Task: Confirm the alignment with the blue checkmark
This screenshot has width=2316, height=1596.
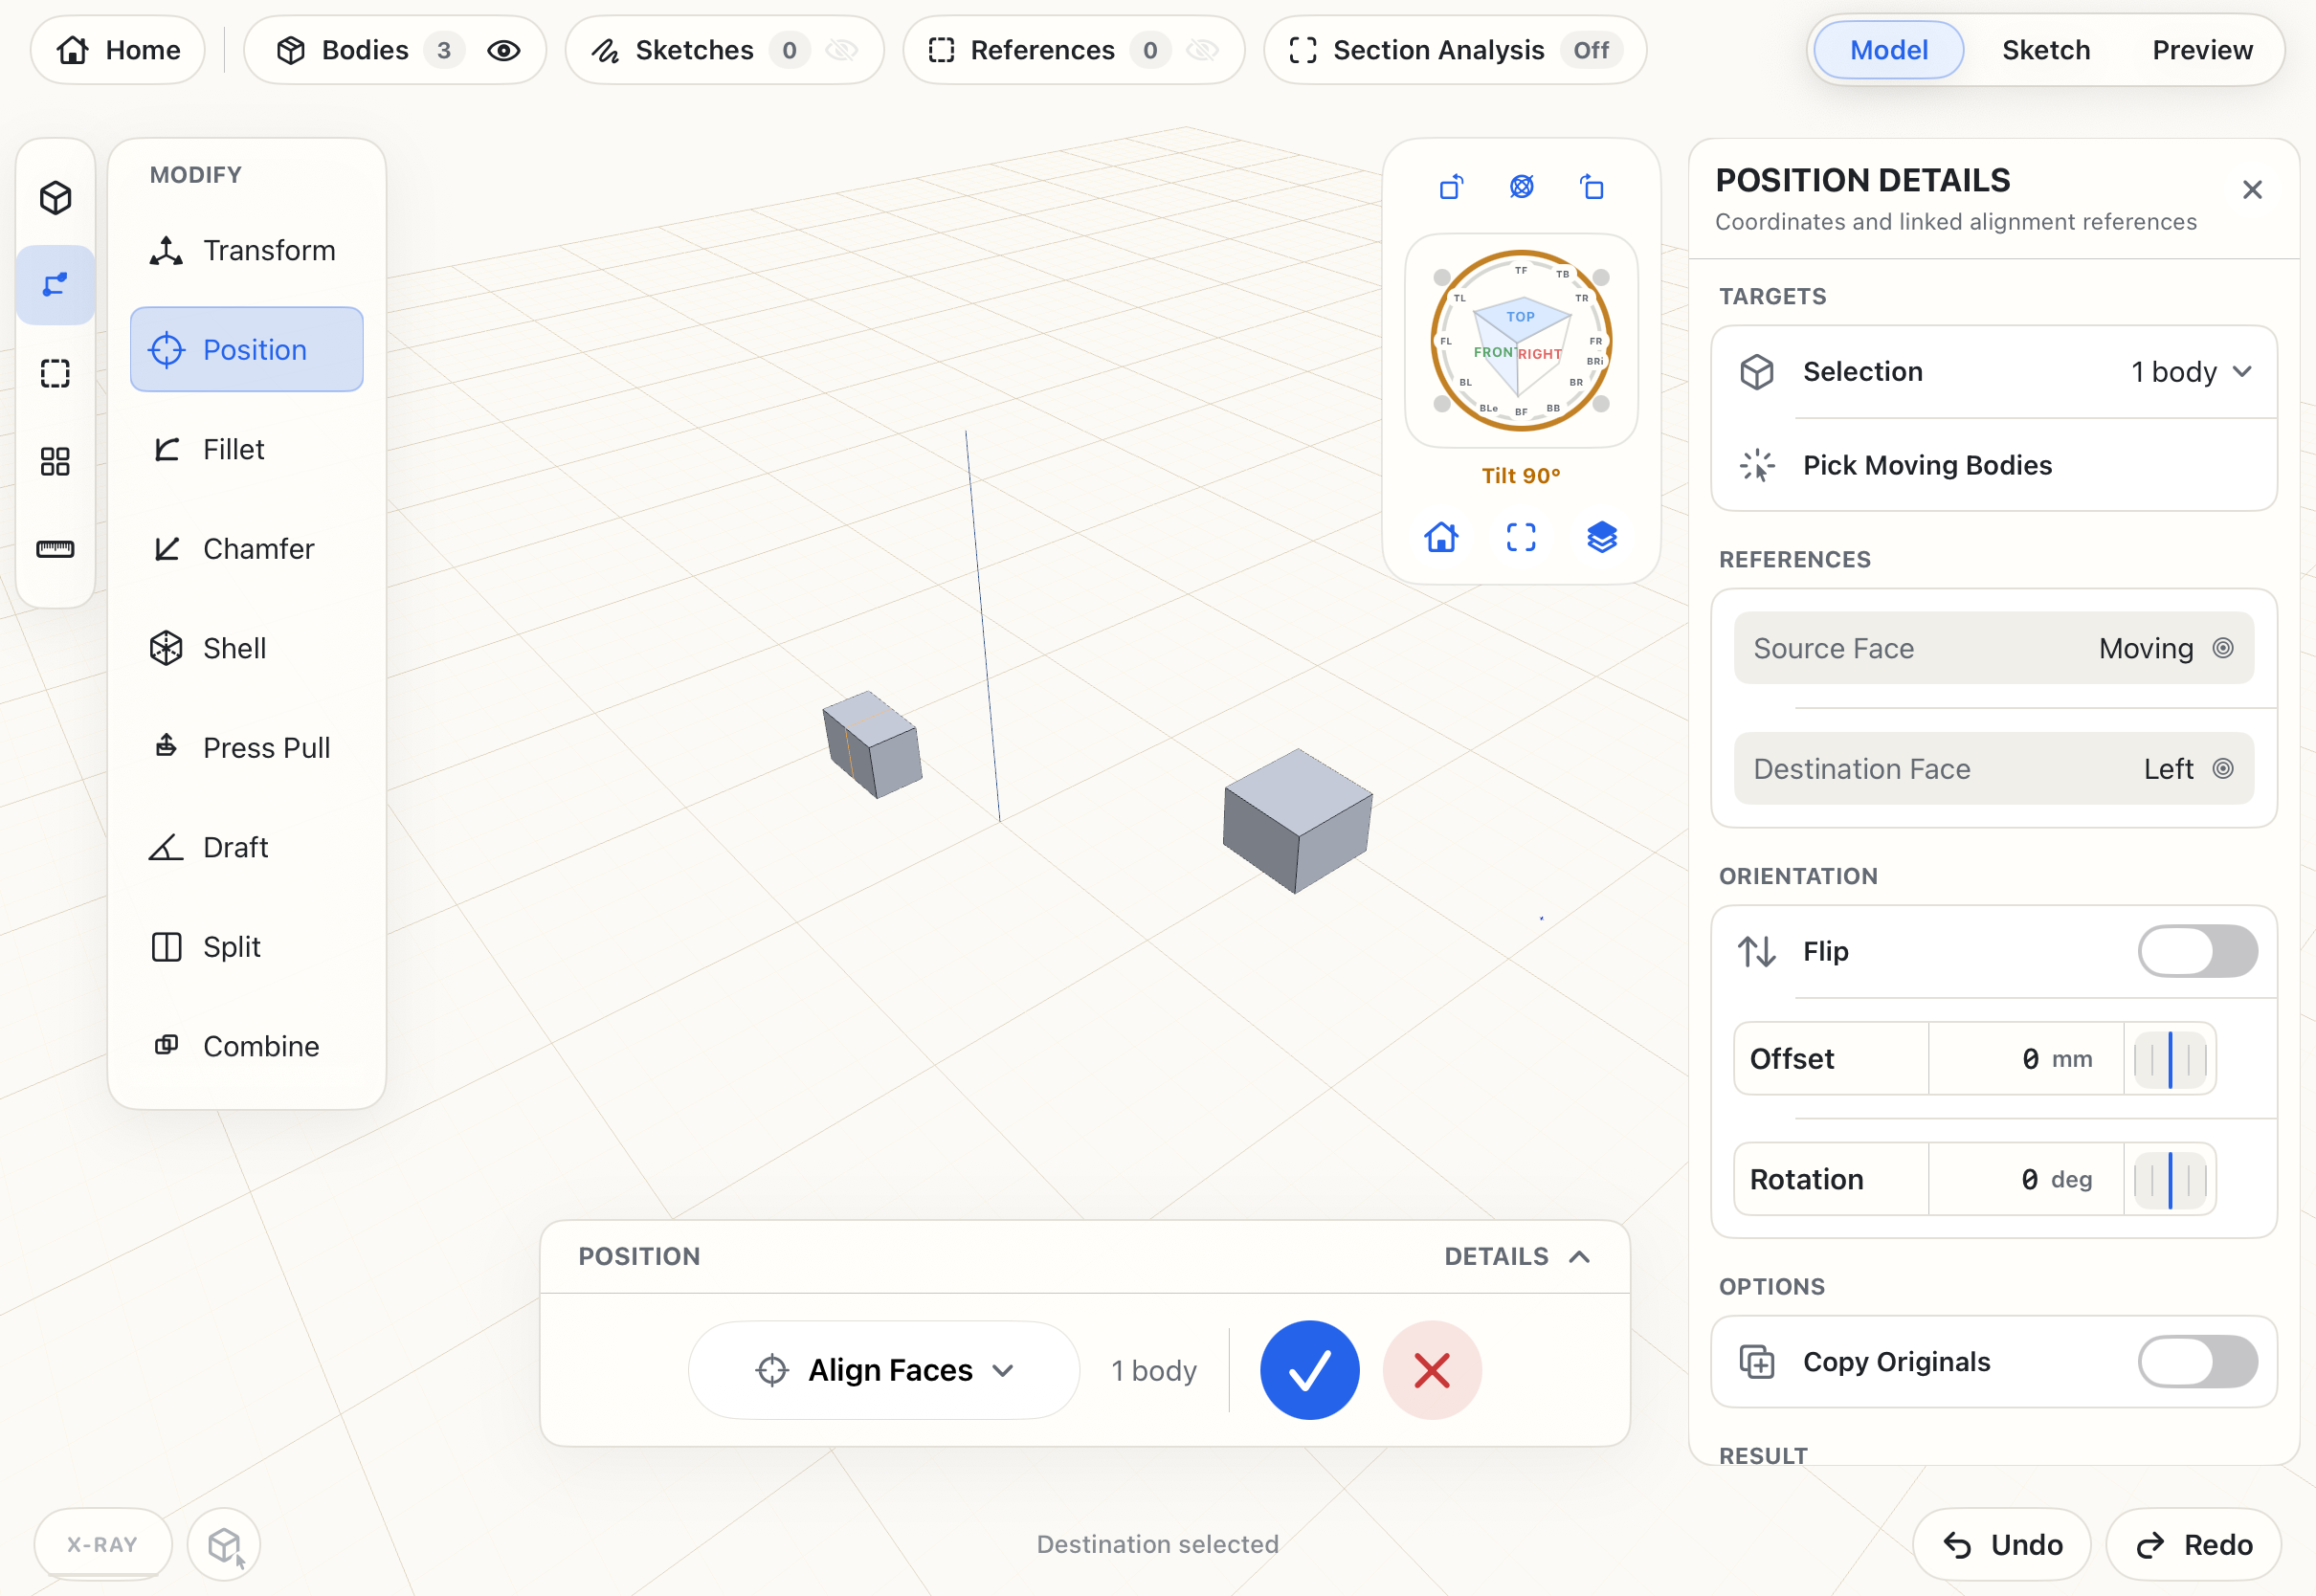Action: click(x=1309, y=1370)
